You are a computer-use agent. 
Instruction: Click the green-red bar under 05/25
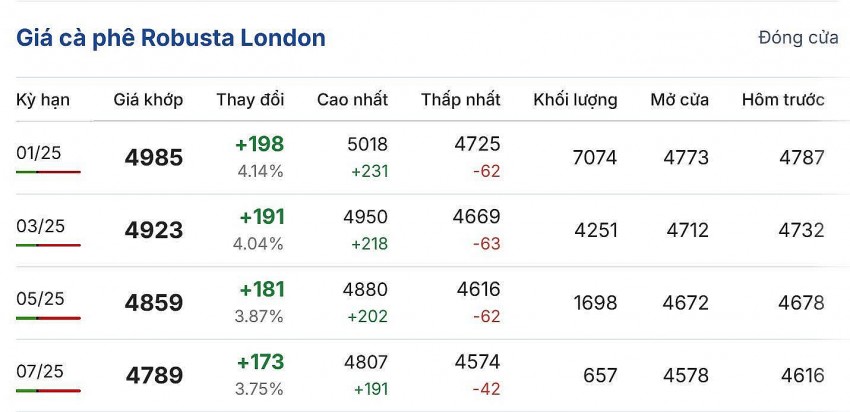click(x=48, y=318)
